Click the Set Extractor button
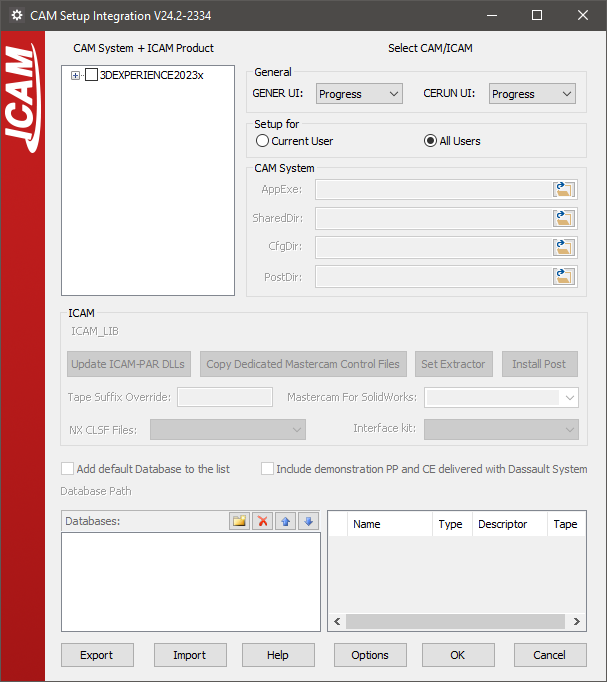The image size is (607, 682). coord(454,364)
